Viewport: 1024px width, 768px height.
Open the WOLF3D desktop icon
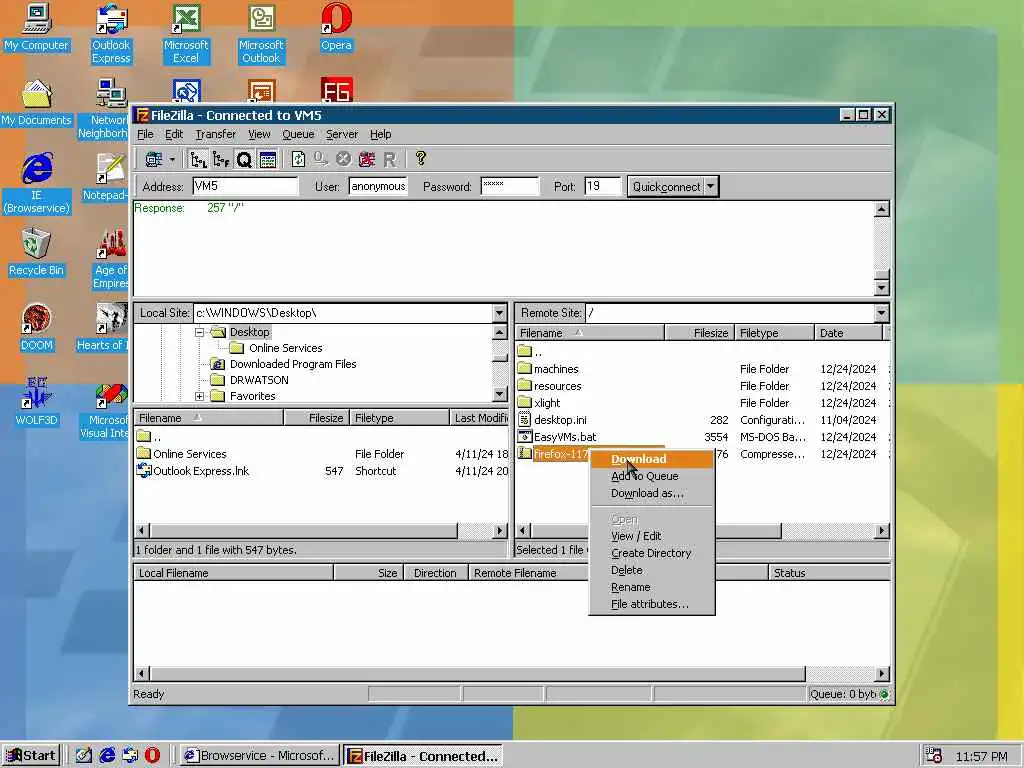point(36,402)
